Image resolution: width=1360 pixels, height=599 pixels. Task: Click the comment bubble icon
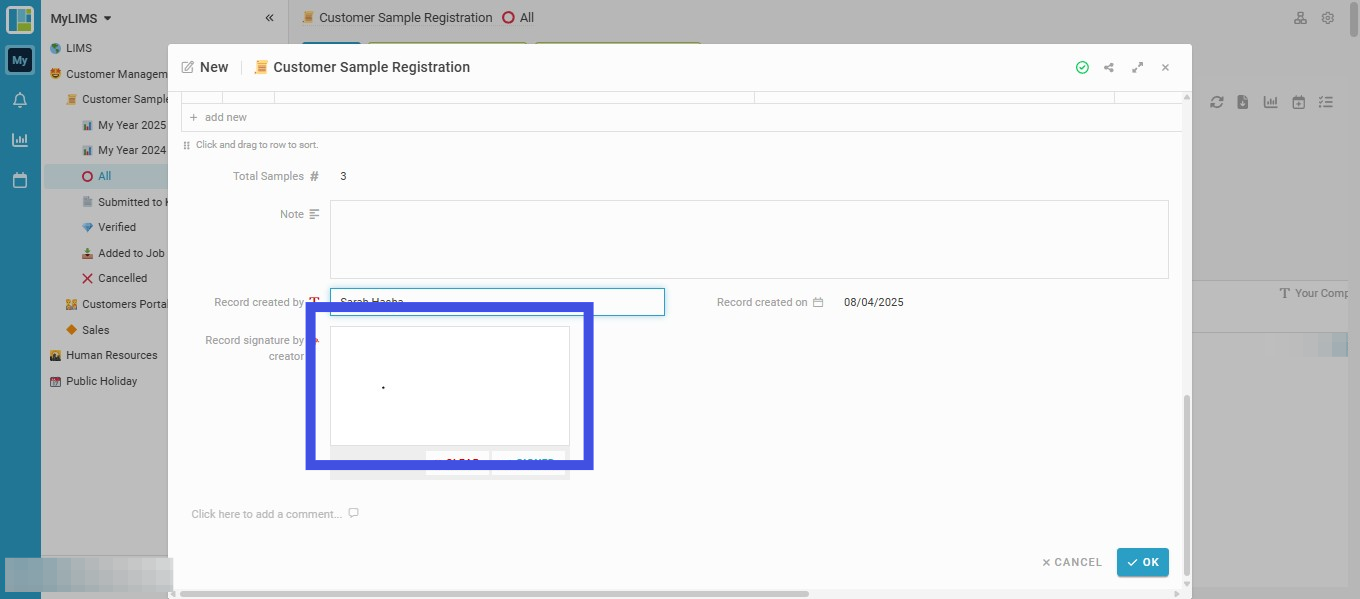(x=353, y=514)
